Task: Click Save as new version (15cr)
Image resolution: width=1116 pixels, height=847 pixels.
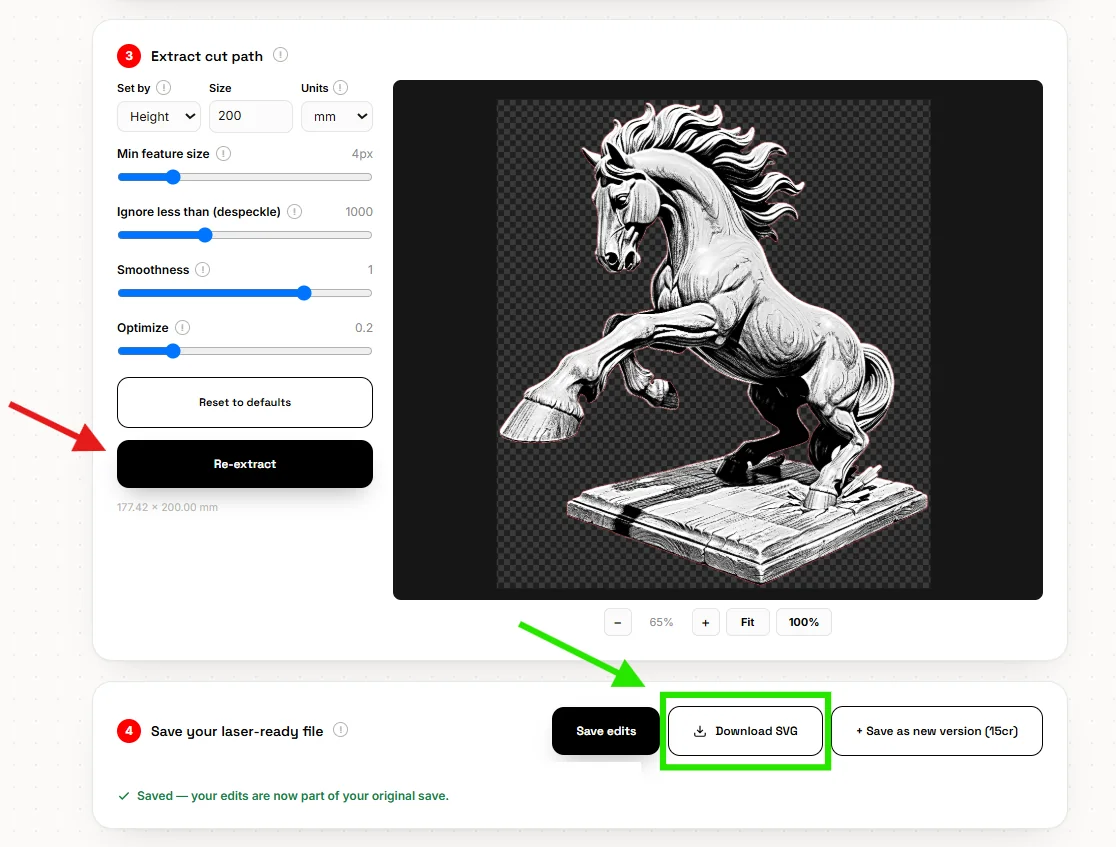Action: click(937, 731)
